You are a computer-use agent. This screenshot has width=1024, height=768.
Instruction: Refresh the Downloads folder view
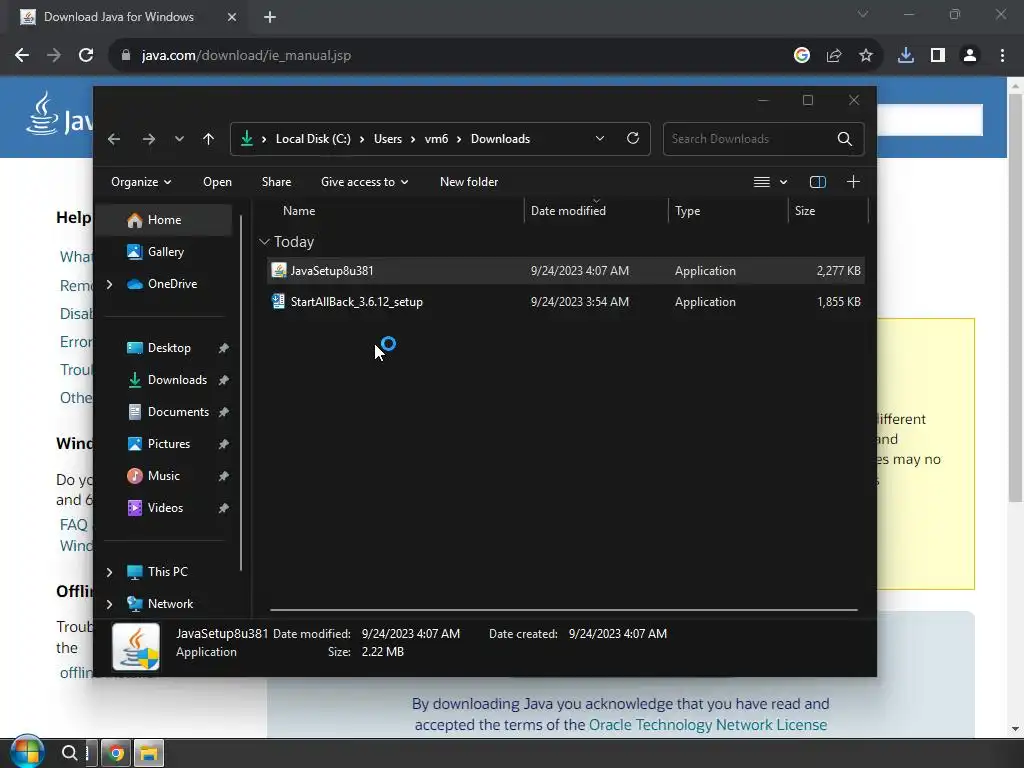tap(633, 138)
